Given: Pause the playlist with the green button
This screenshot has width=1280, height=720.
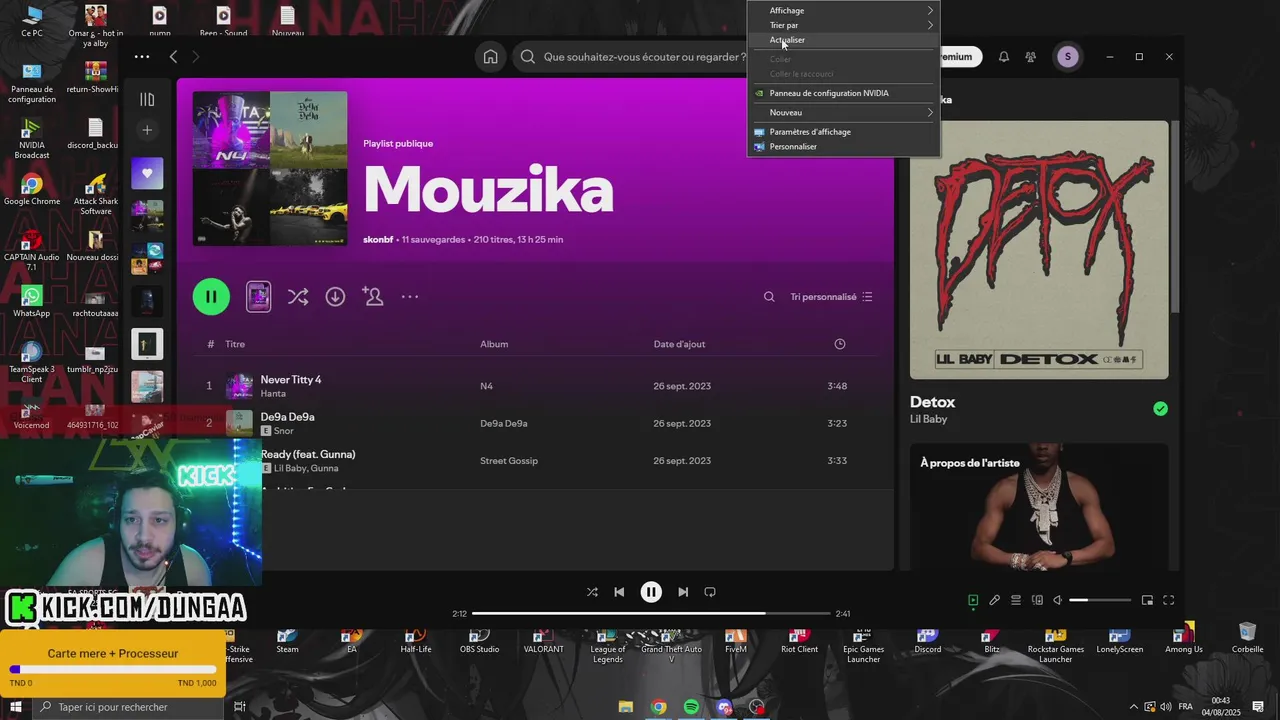Looking at the screenshot, I should tap(211, 297).
